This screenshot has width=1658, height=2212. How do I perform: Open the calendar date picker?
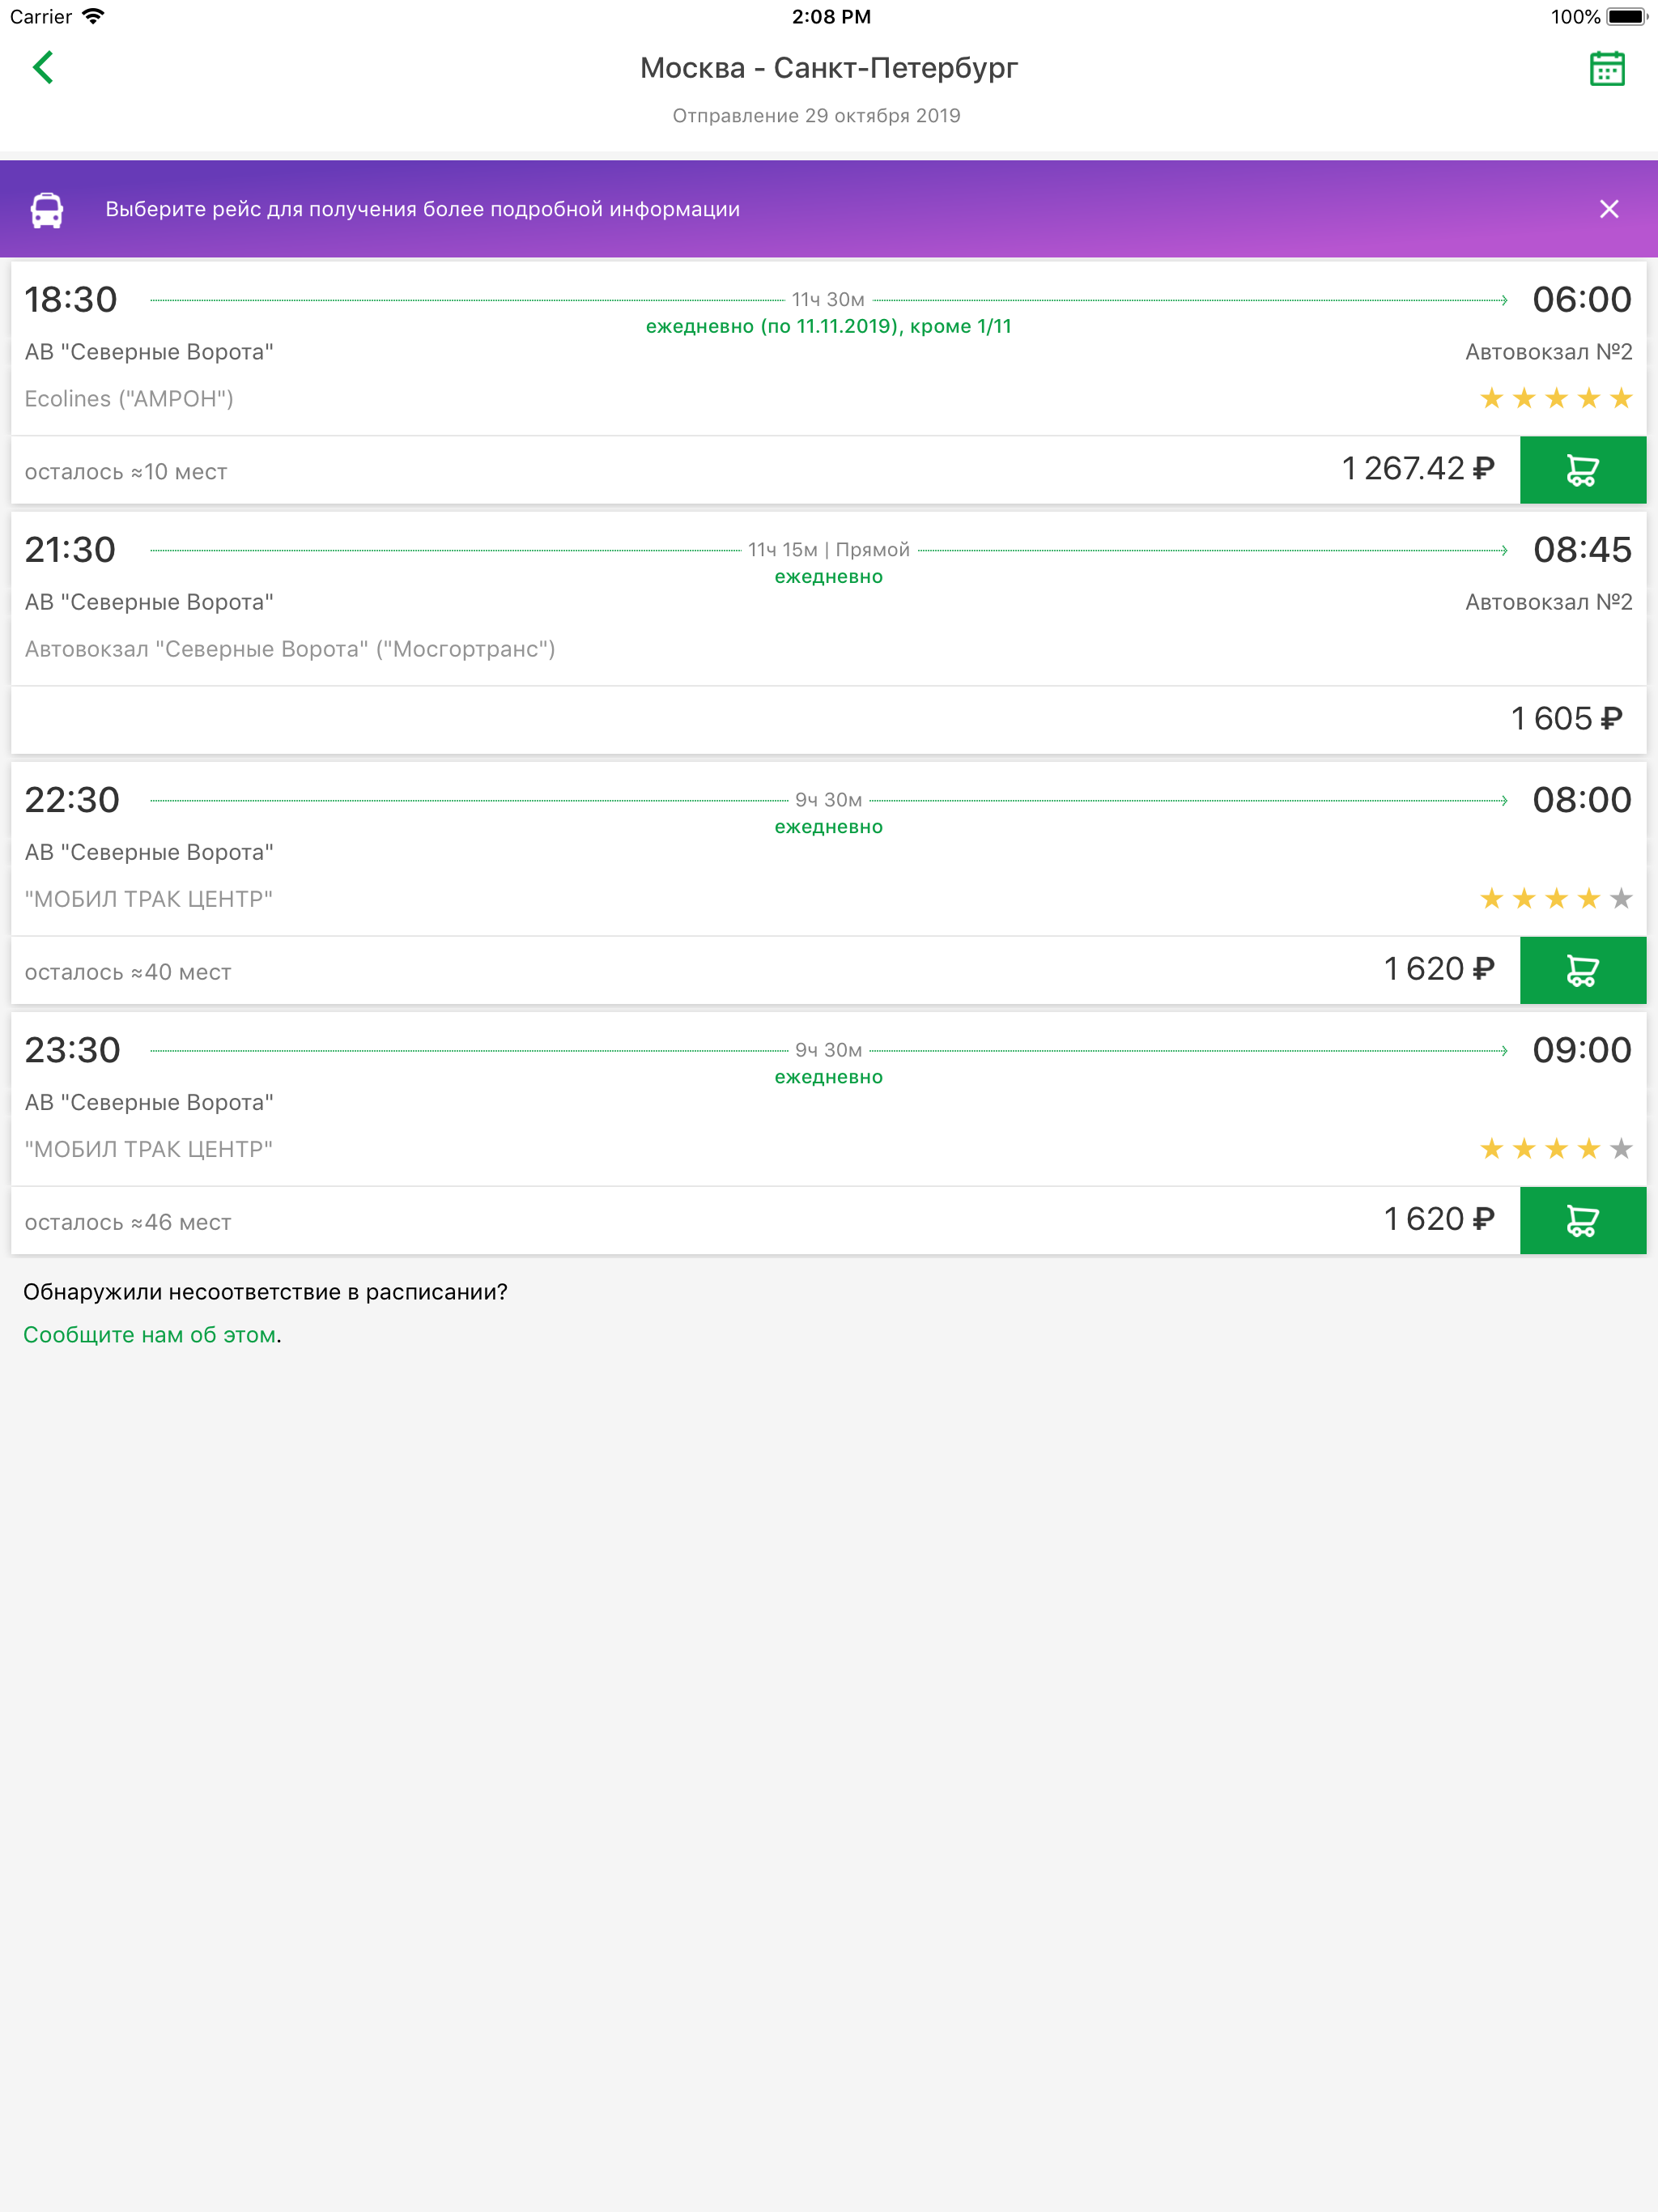point(1606,69)
